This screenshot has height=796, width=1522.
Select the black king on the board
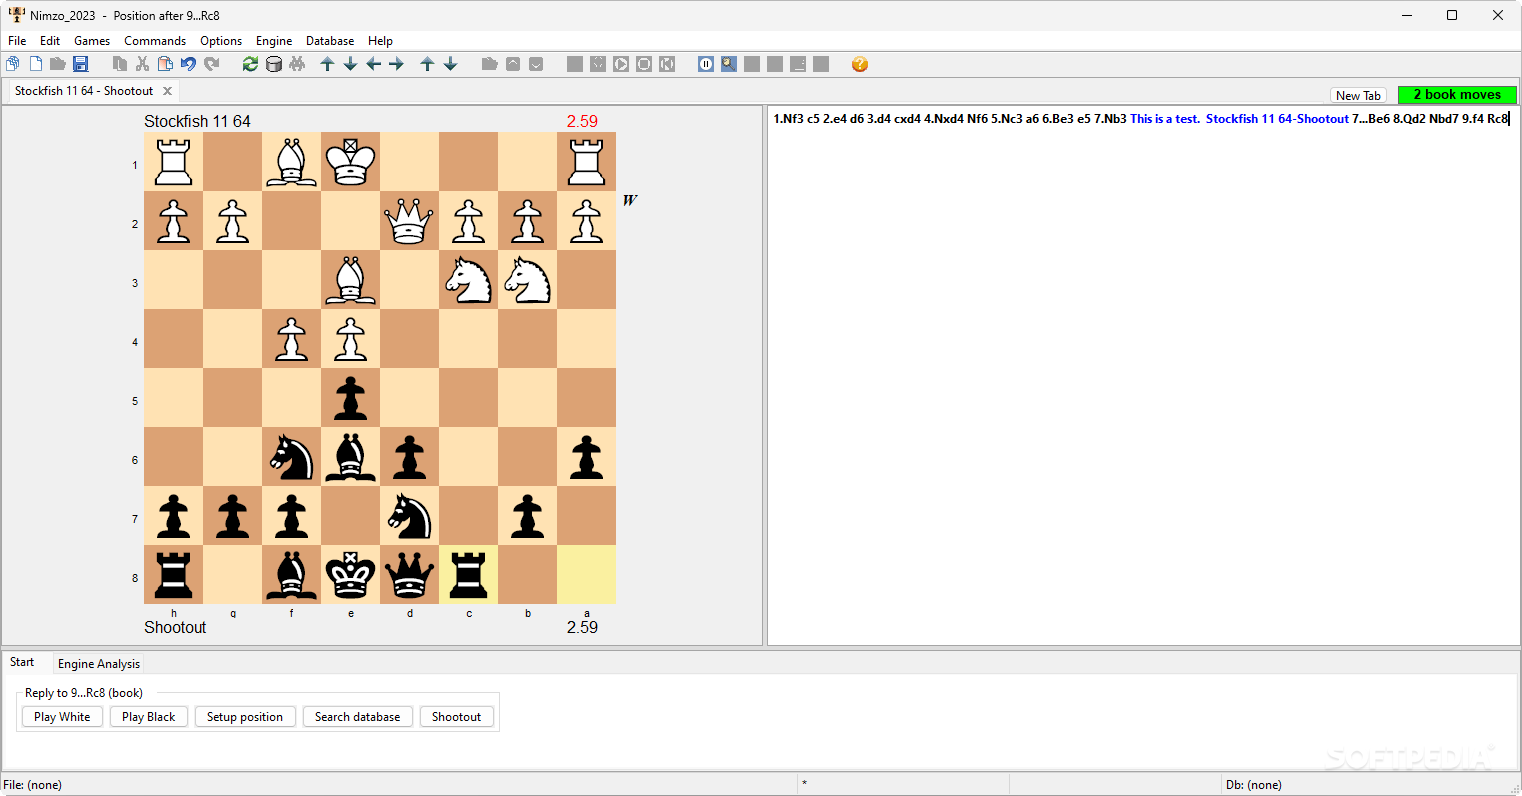point(350,575)
